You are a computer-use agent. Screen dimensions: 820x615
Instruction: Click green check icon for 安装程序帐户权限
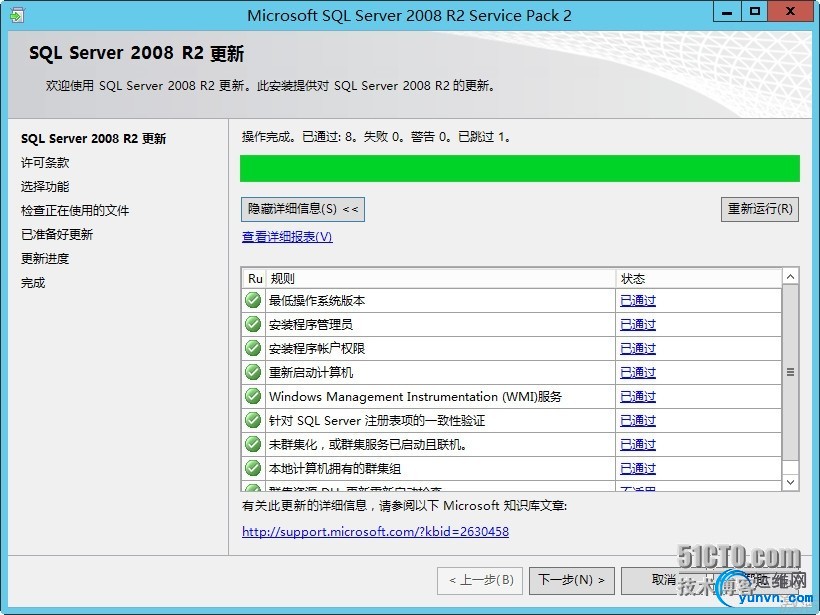coord(253,348)
